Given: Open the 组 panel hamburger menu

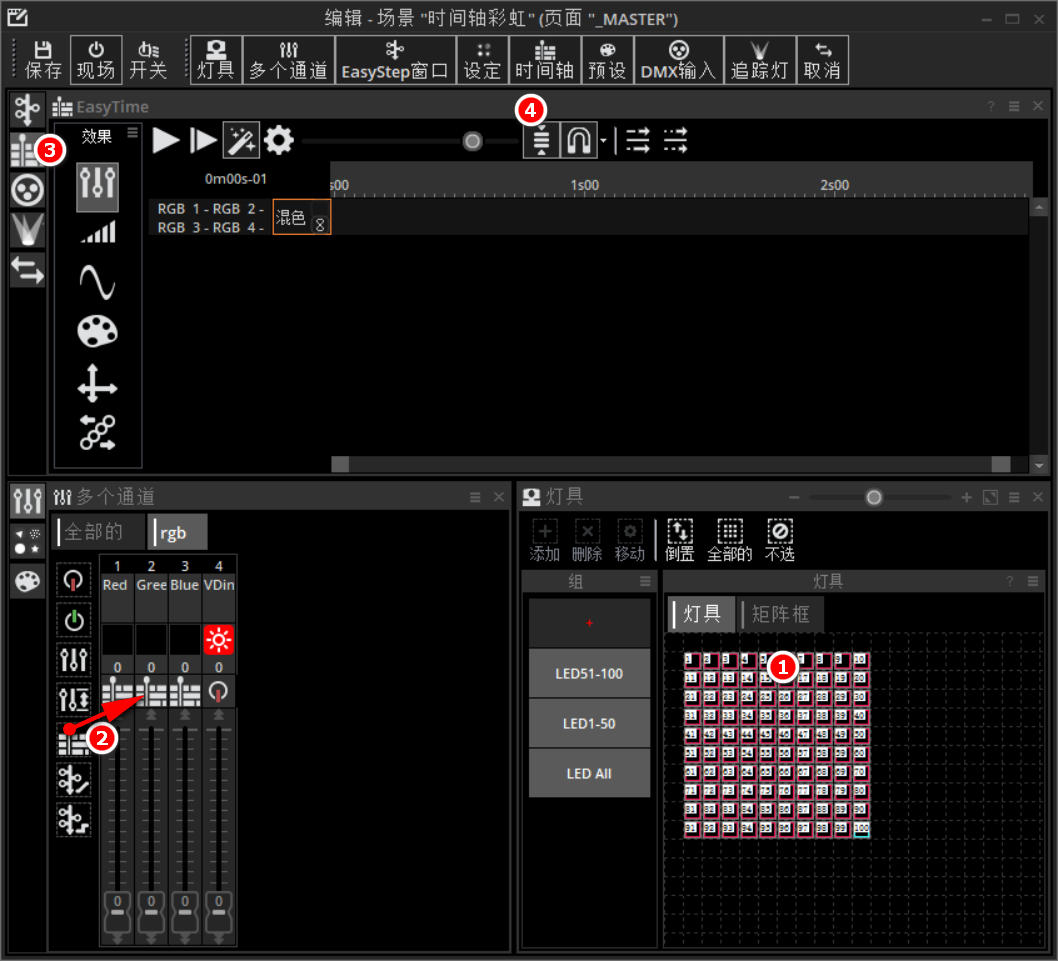Looking at the screenshot, I should [x=645, y=582].
